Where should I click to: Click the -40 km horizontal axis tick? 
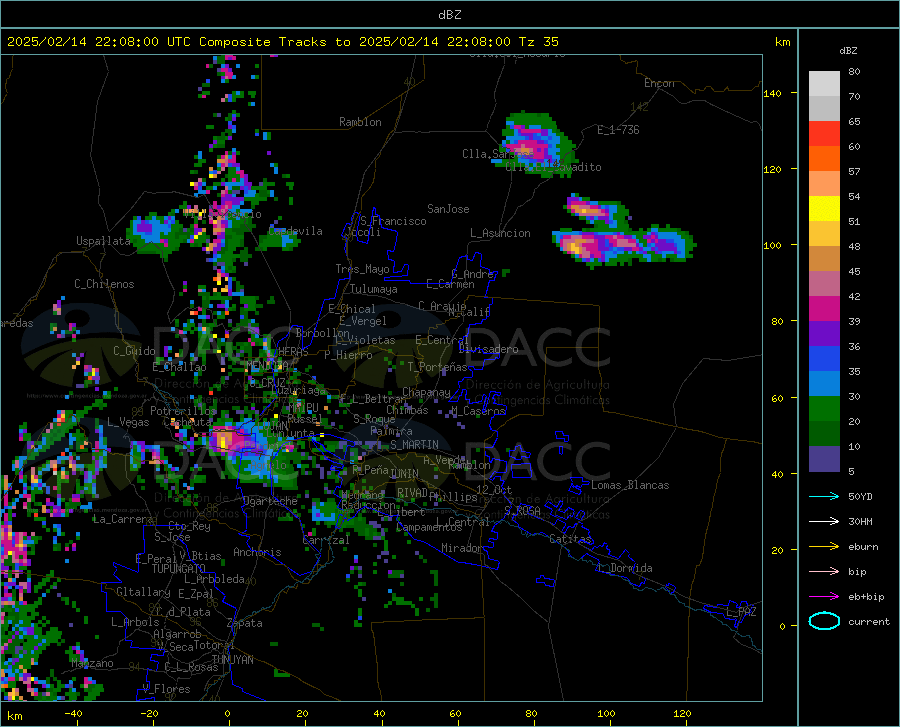click(73, 713)
